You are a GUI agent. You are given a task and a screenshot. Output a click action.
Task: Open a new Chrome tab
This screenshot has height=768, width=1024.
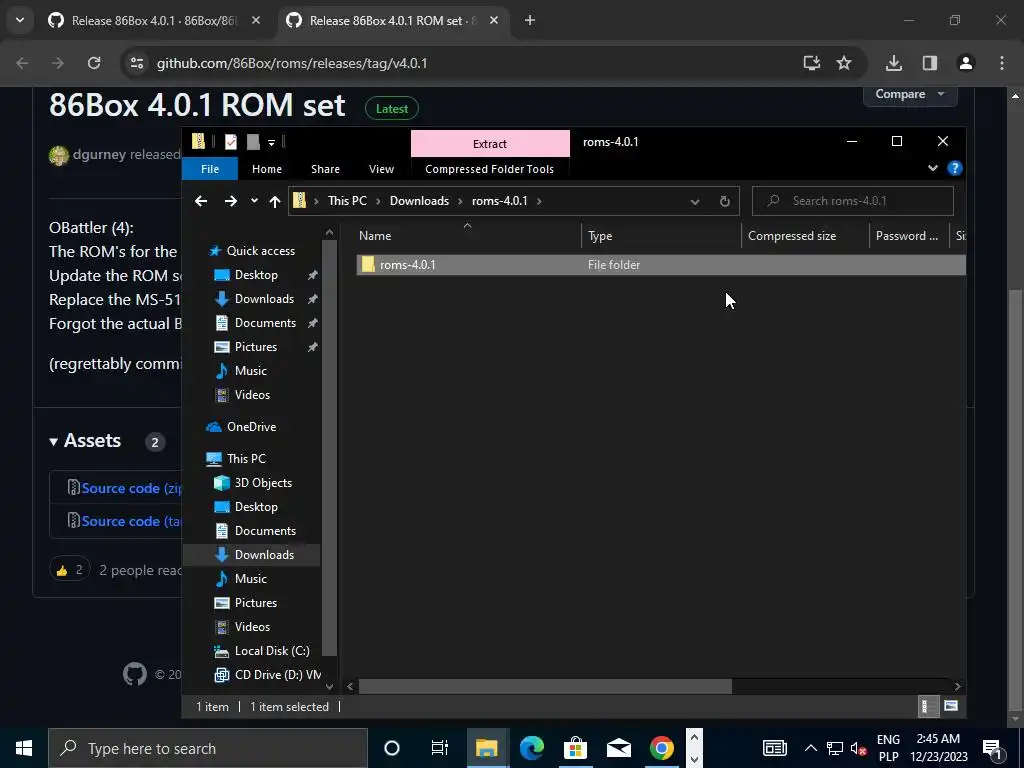(530, 20)
